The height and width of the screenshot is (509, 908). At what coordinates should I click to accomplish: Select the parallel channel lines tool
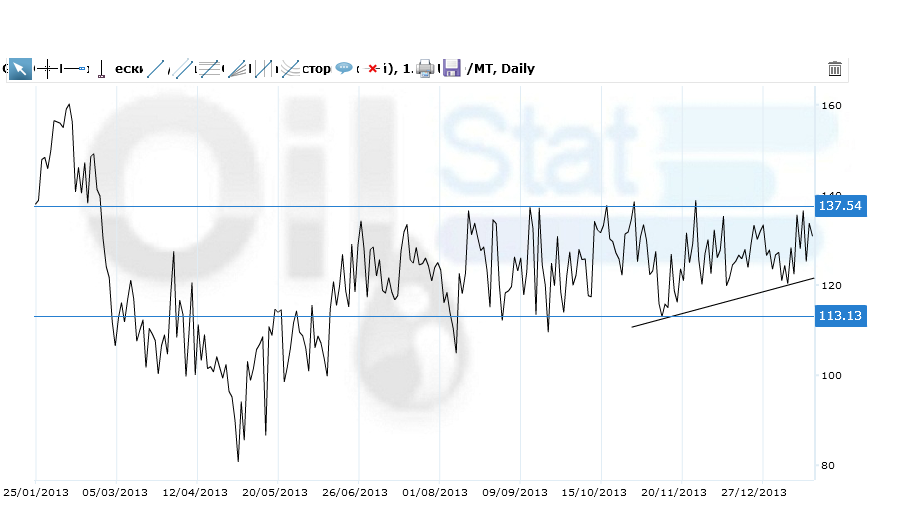183,69
